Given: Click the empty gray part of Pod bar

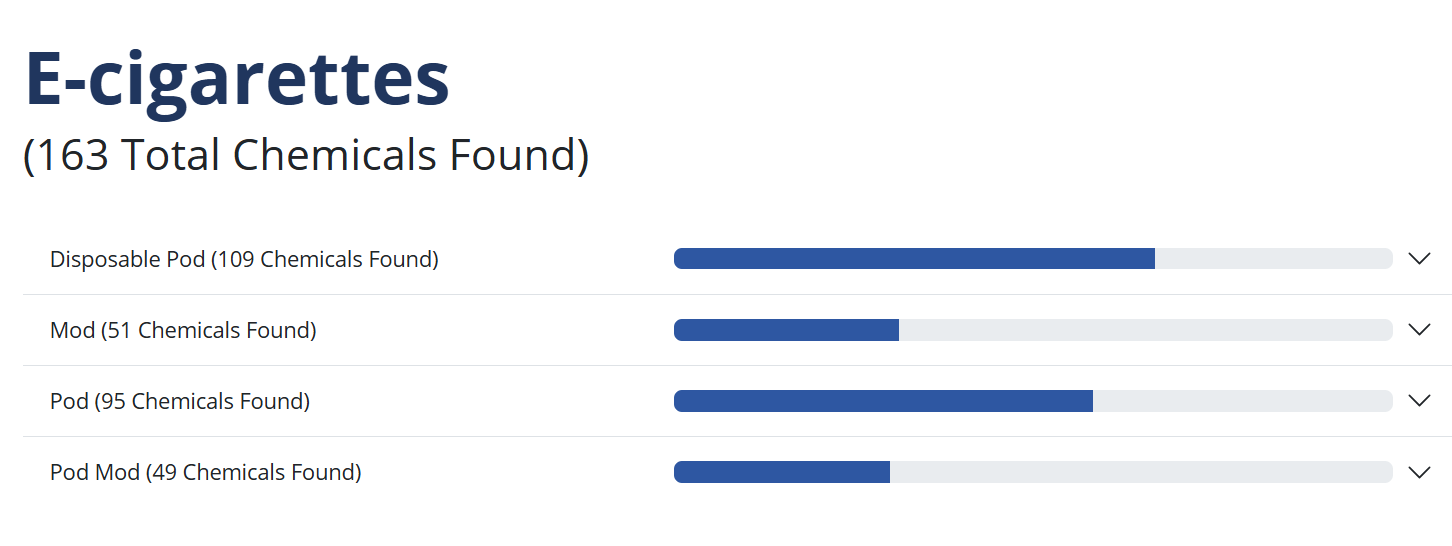Looking at the screenshot, I should click(x=1242, y=401).
